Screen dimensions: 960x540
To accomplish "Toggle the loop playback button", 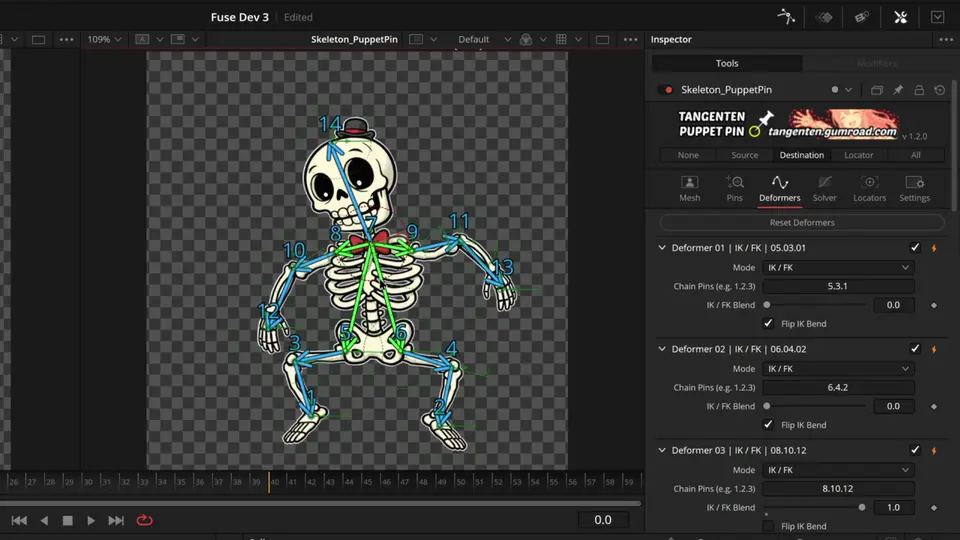I will pyautogui.click(x=144, y=520).
